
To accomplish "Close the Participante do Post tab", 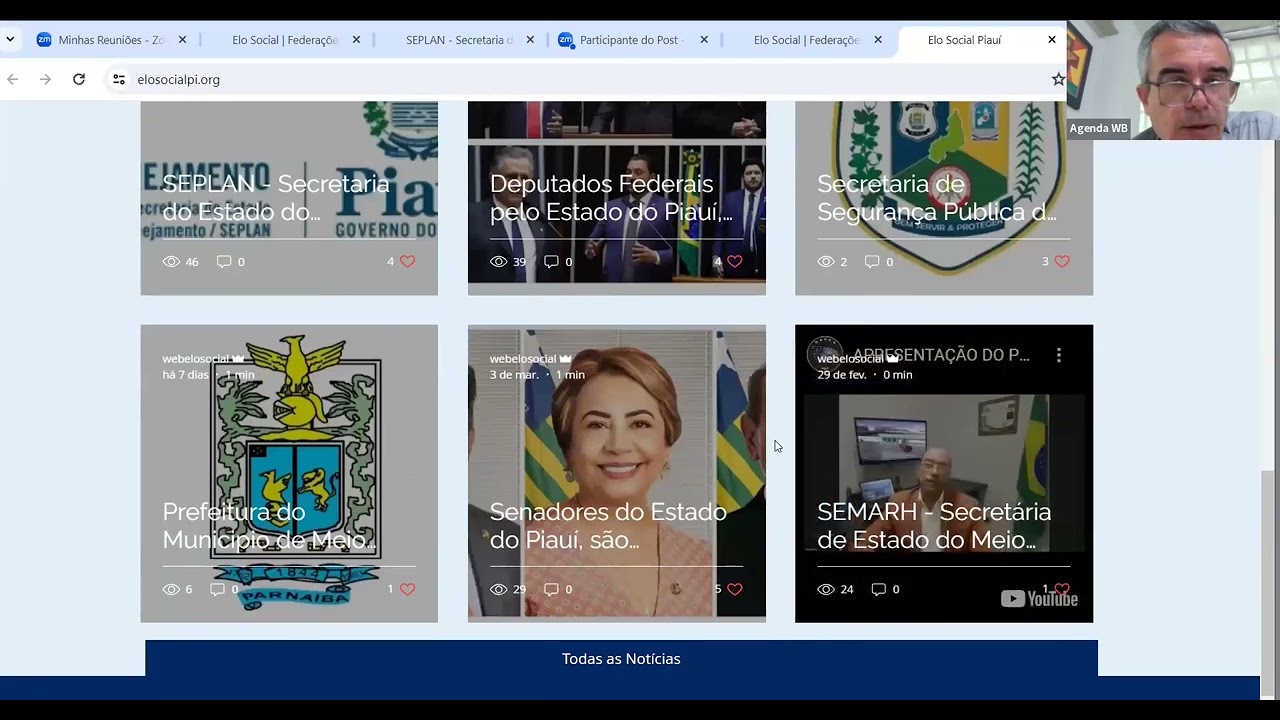I will click(704, 40).
